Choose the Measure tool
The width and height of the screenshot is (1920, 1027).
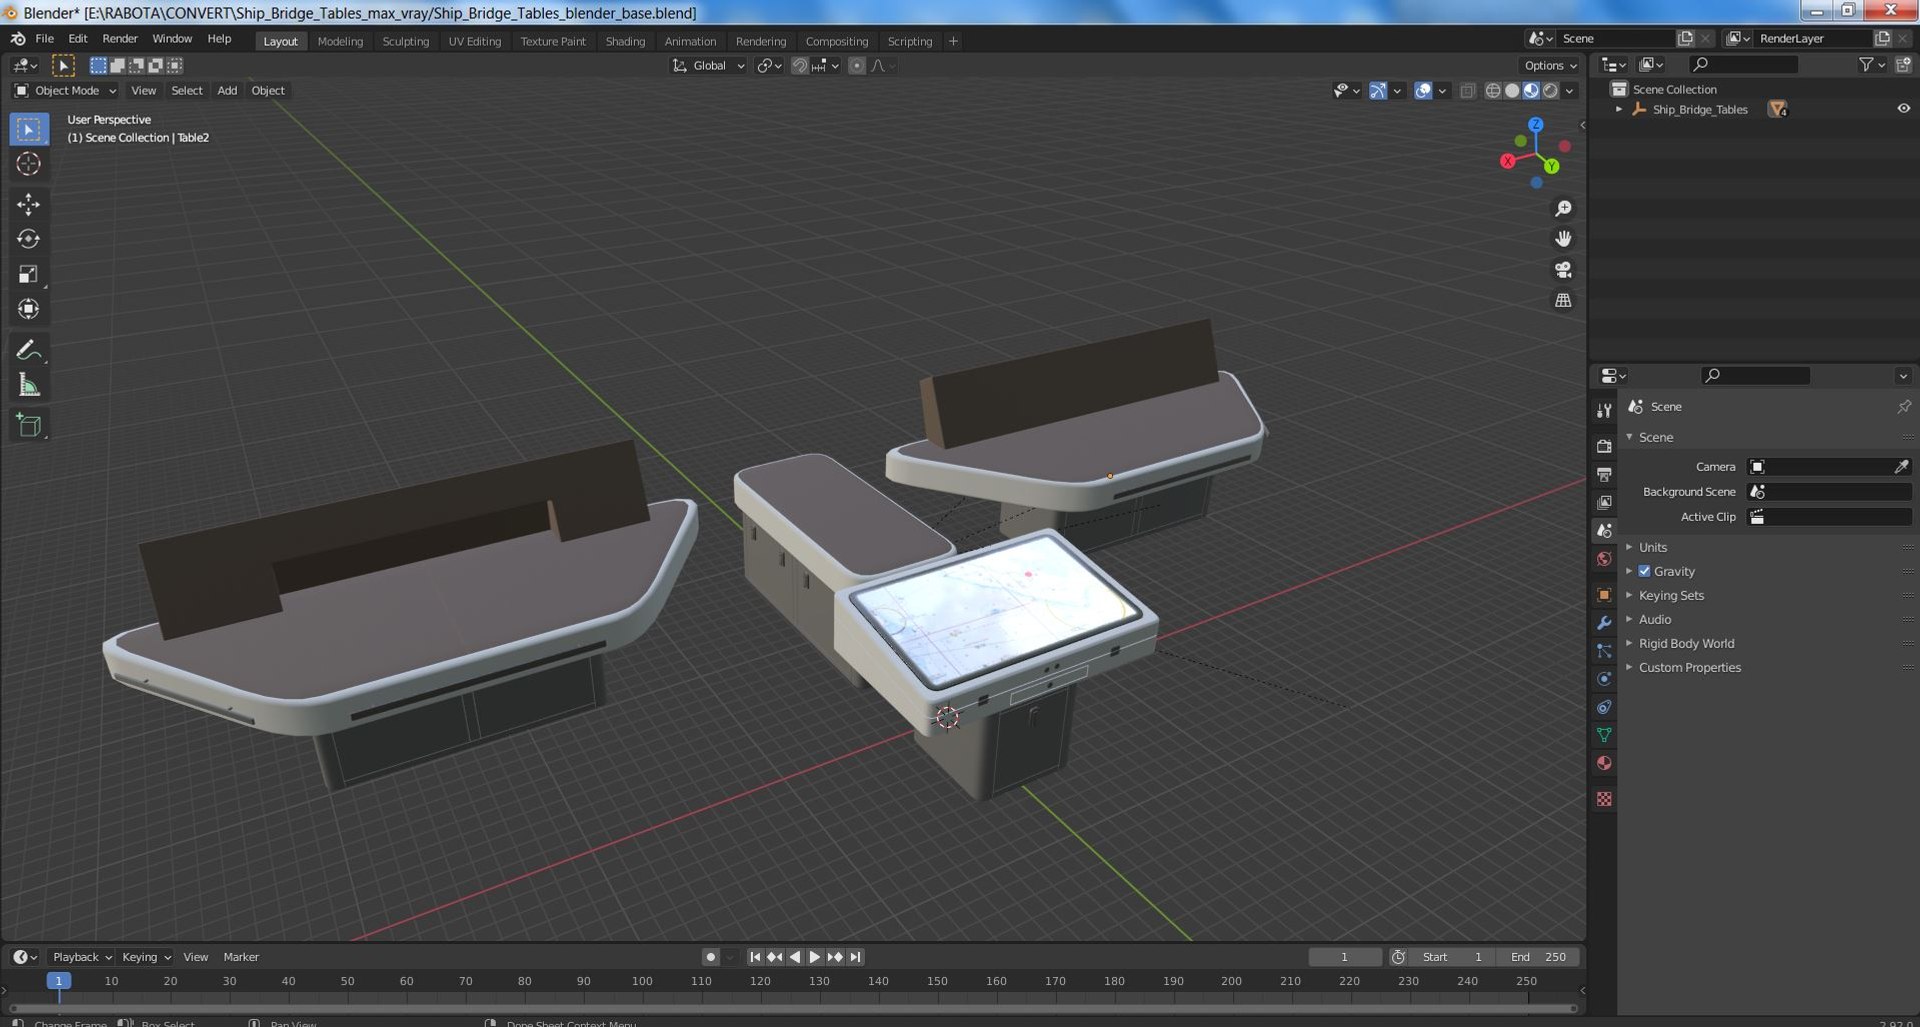(x=29, y=385)
